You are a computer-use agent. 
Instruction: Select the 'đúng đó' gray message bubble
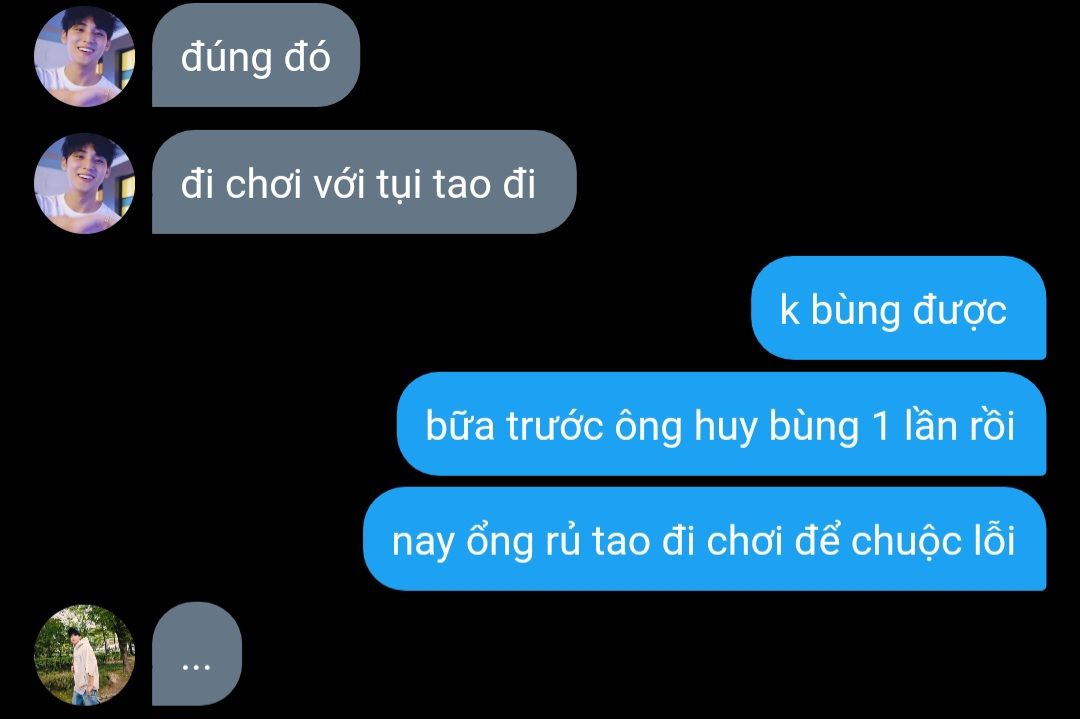(x=256, y=55)
